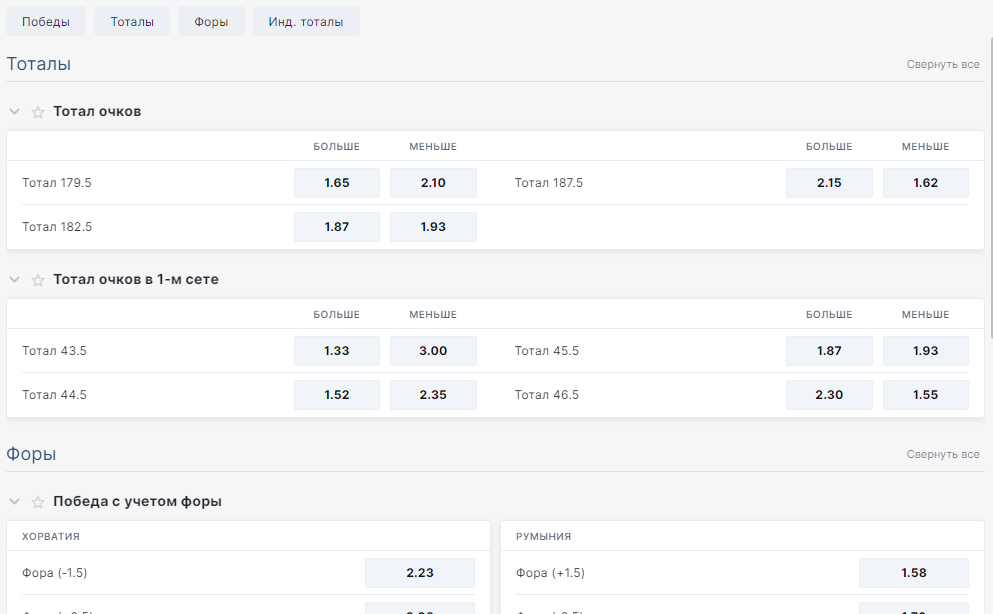Pick Тотал 46.5 больше odds 2.30

pos(829,395)
